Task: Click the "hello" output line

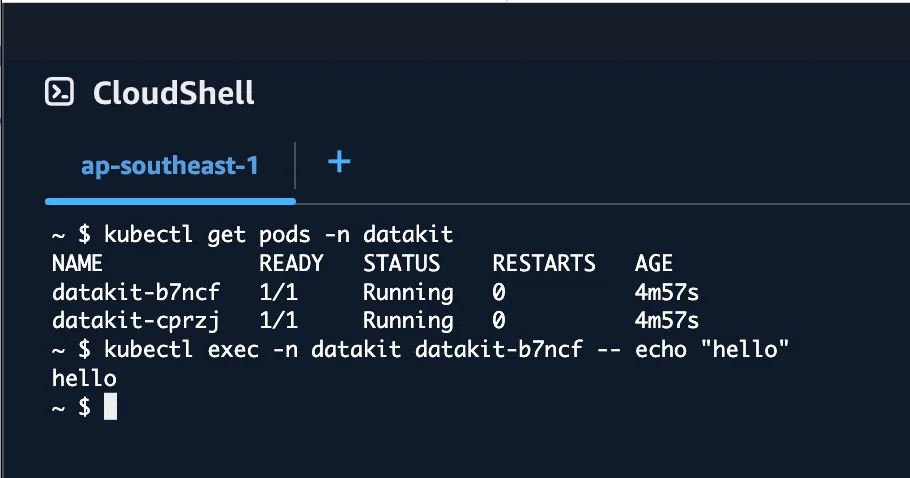Action: click(84, 379)
